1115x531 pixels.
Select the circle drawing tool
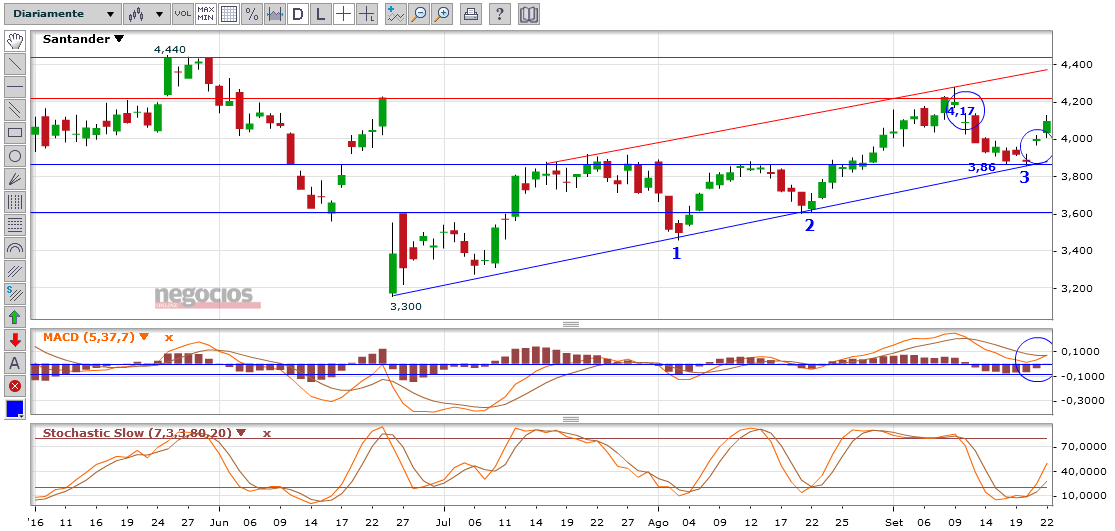(x=15, y=156)
